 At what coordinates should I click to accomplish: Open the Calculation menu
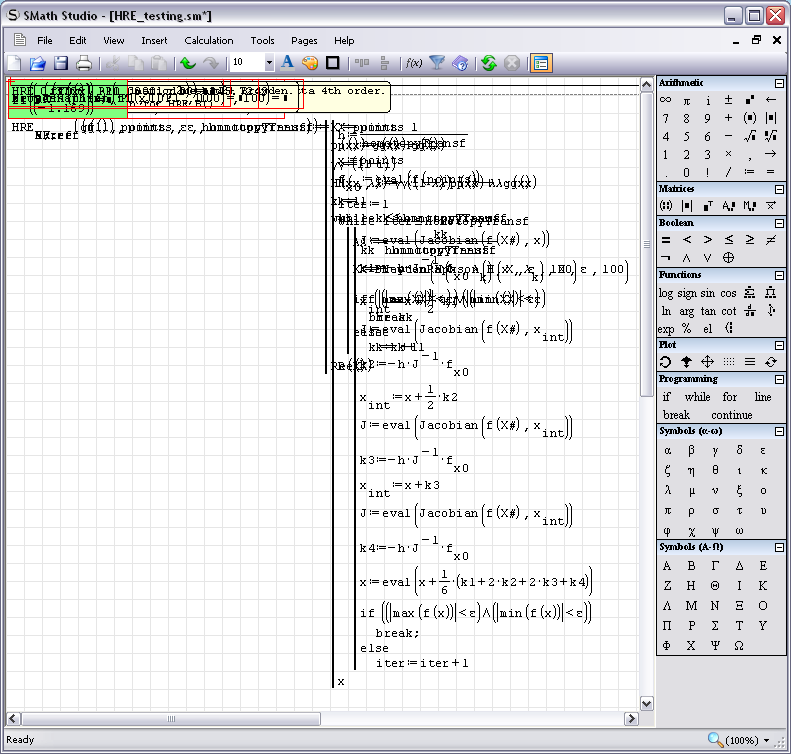208,41
